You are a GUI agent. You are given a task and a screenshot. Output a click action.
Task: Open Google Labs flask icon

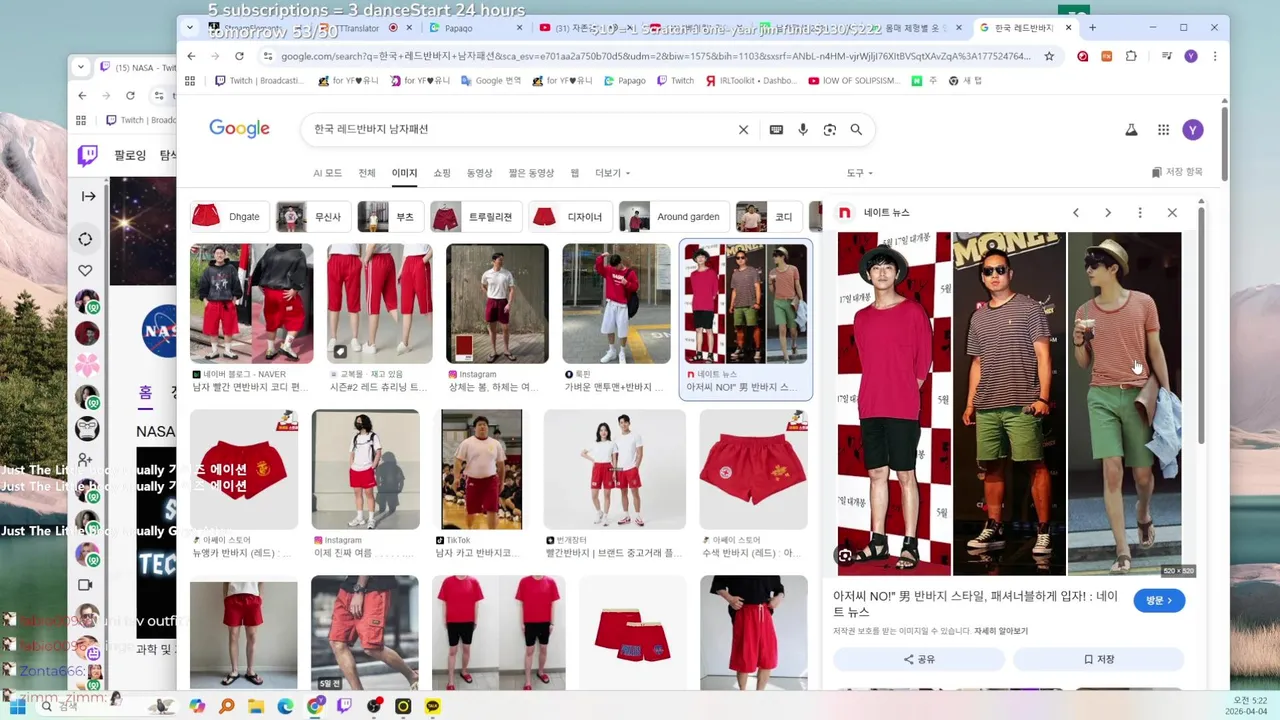tap(1132, 130)
